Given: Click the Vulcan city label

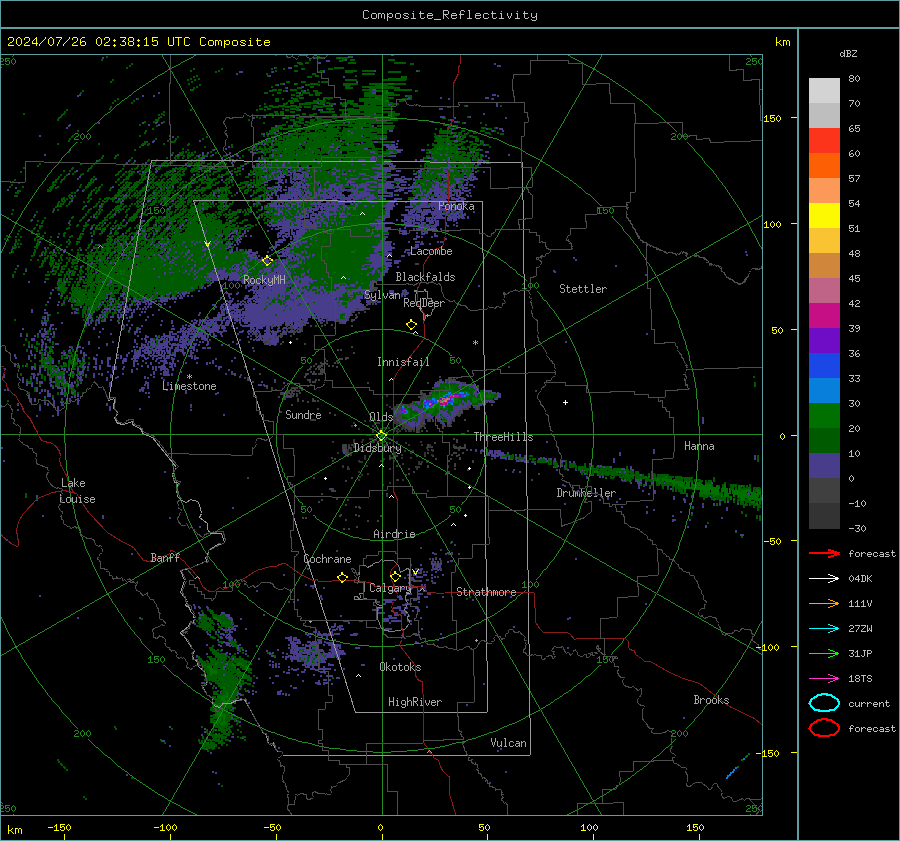Looking at the screenshot, I should coord(508,743).
